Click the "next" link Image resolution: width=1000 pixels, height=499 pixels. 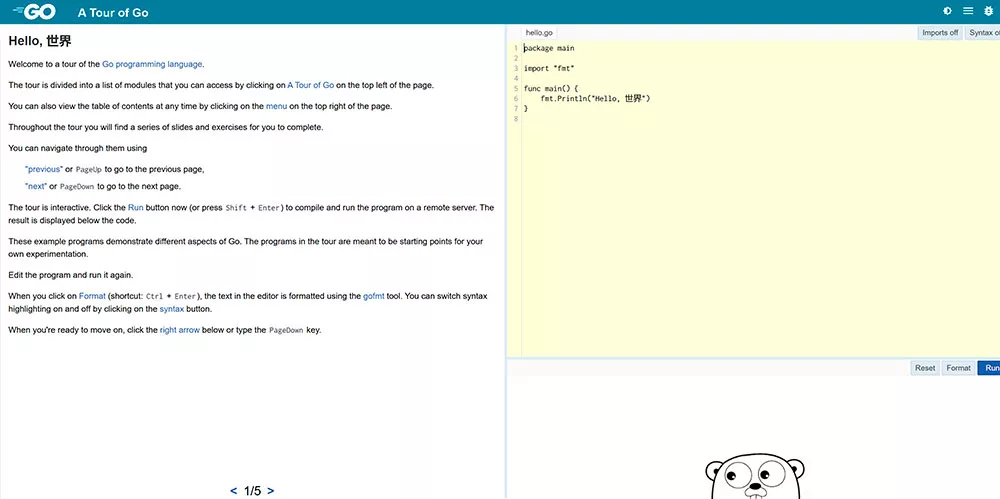click(36, 186)
